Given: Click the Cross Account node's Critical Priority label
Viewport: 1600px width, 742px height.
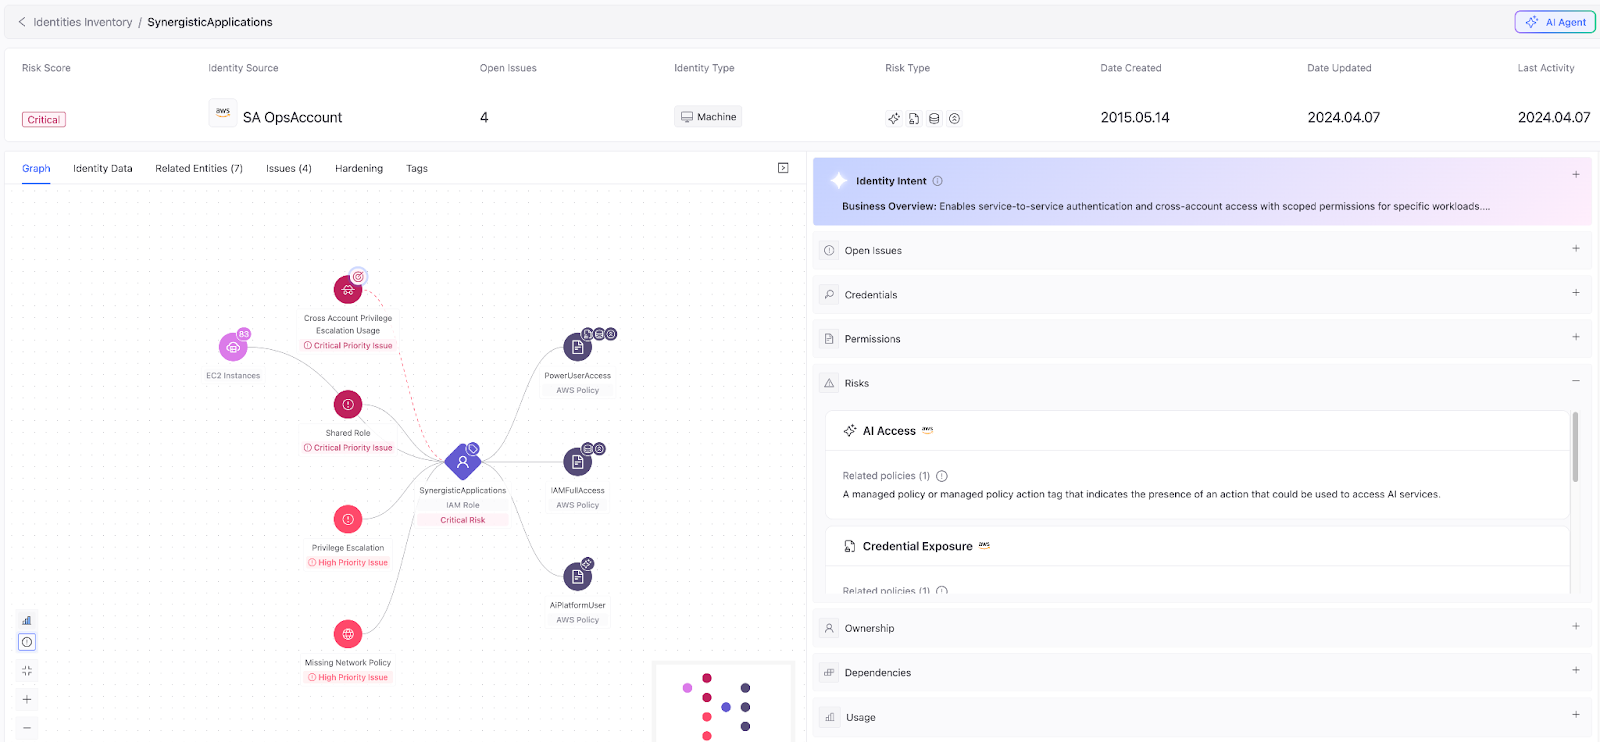Looking at the screenshot, I should (x=348, y=346).
